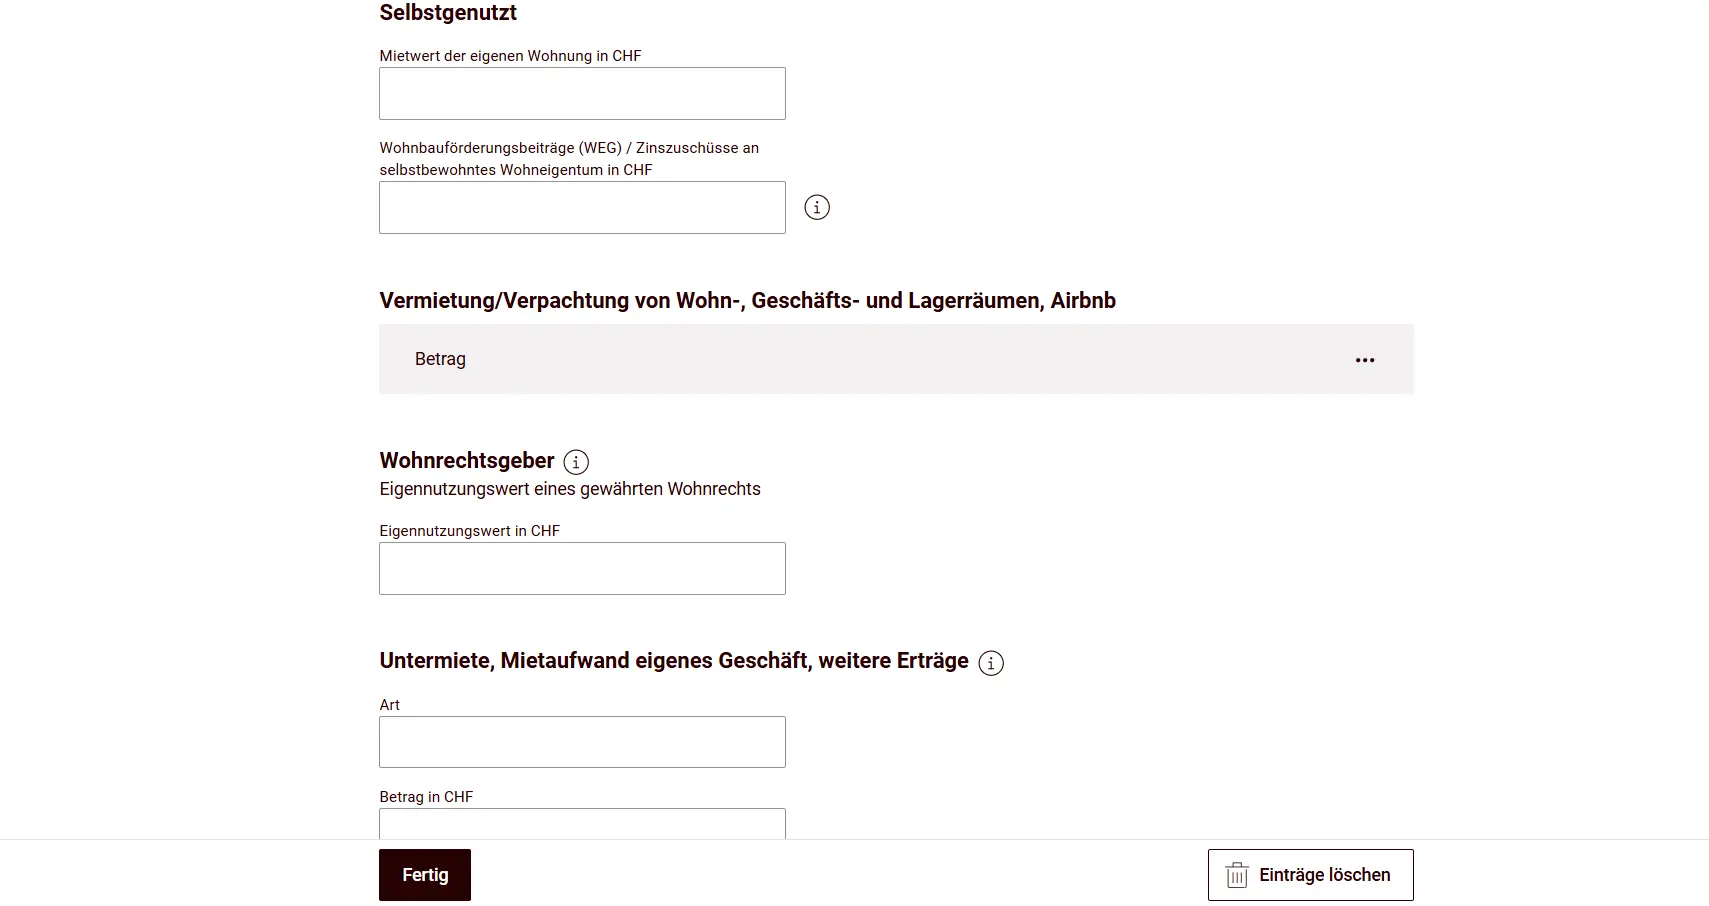Click the Vermietung/Verpachtung section heading

coord(747,301)
